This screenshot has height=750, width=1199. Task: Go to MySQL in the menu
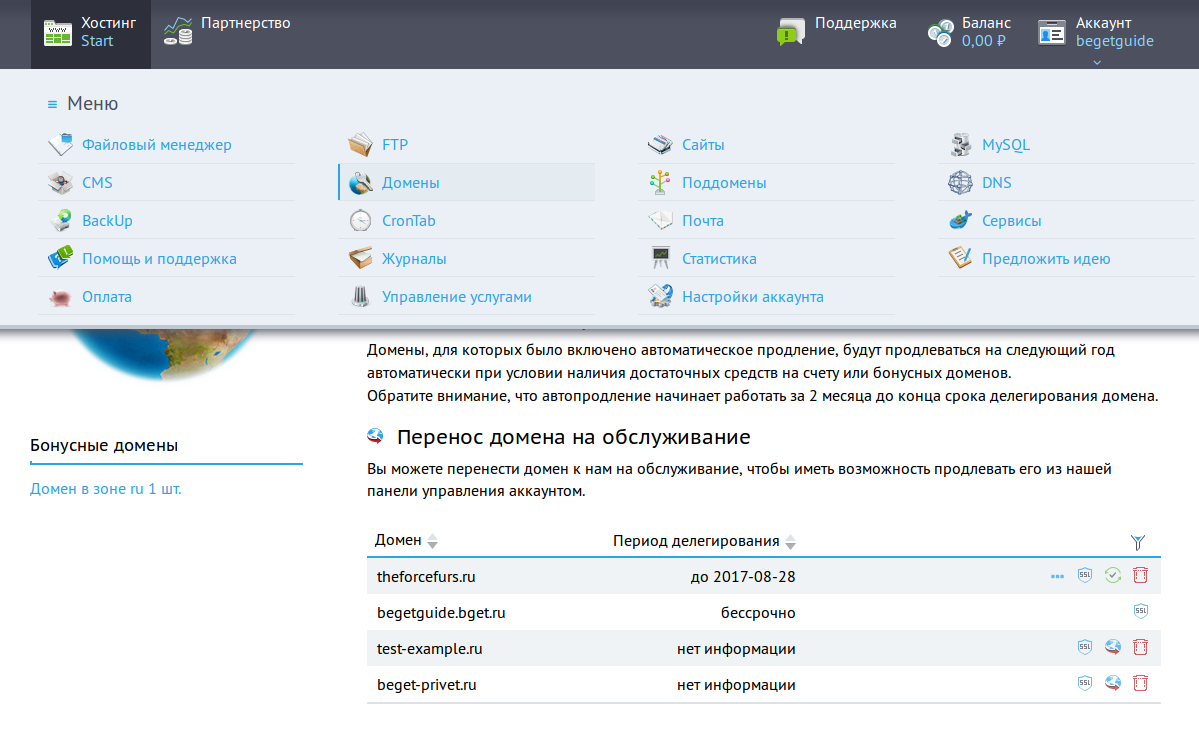1005,145
